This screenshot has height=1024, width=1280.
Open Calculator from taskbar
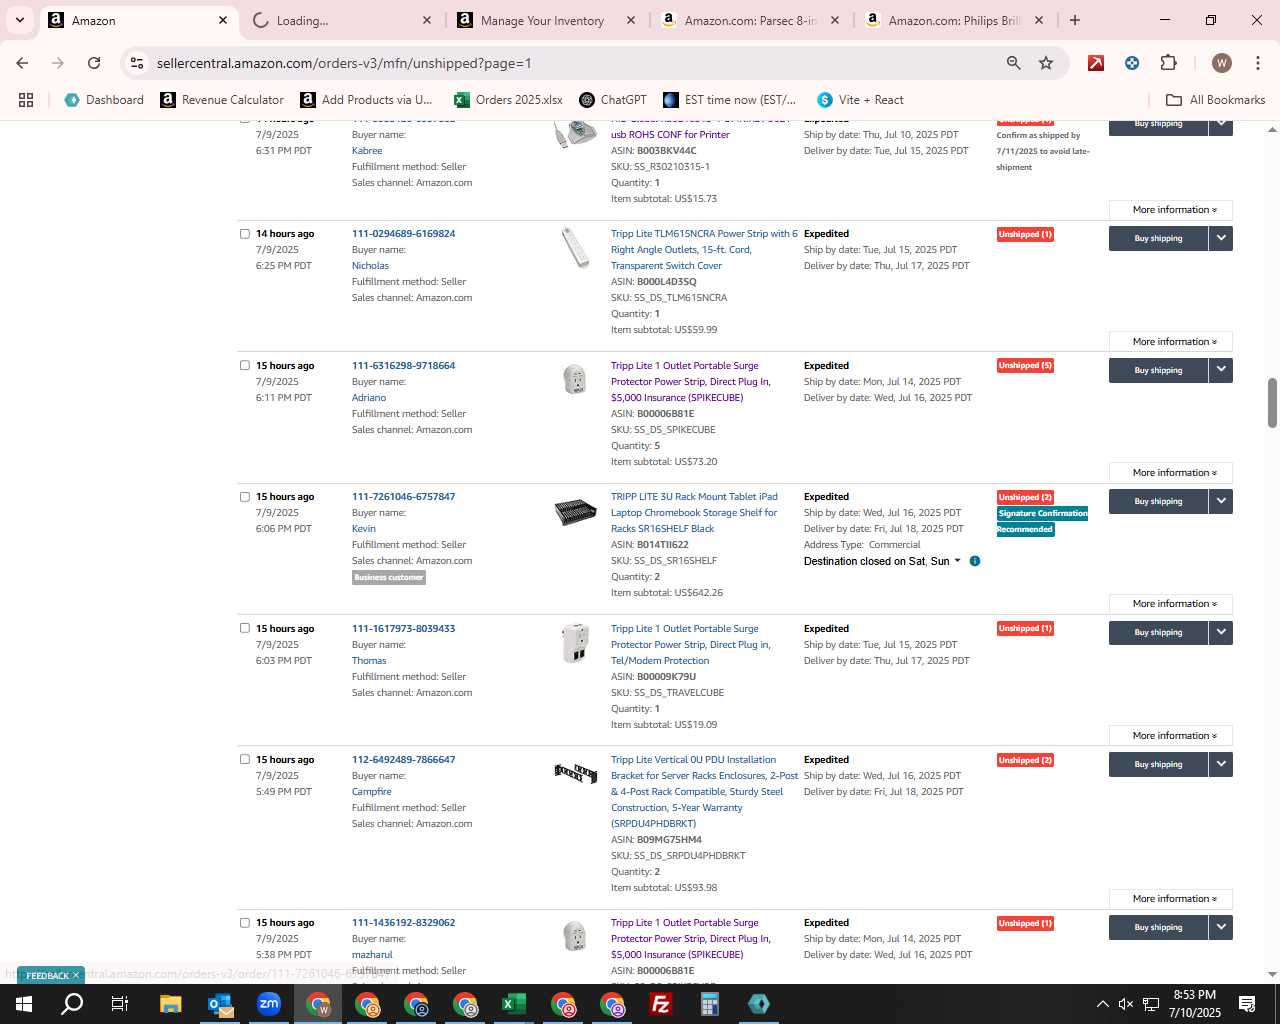tap(710, 1004)
